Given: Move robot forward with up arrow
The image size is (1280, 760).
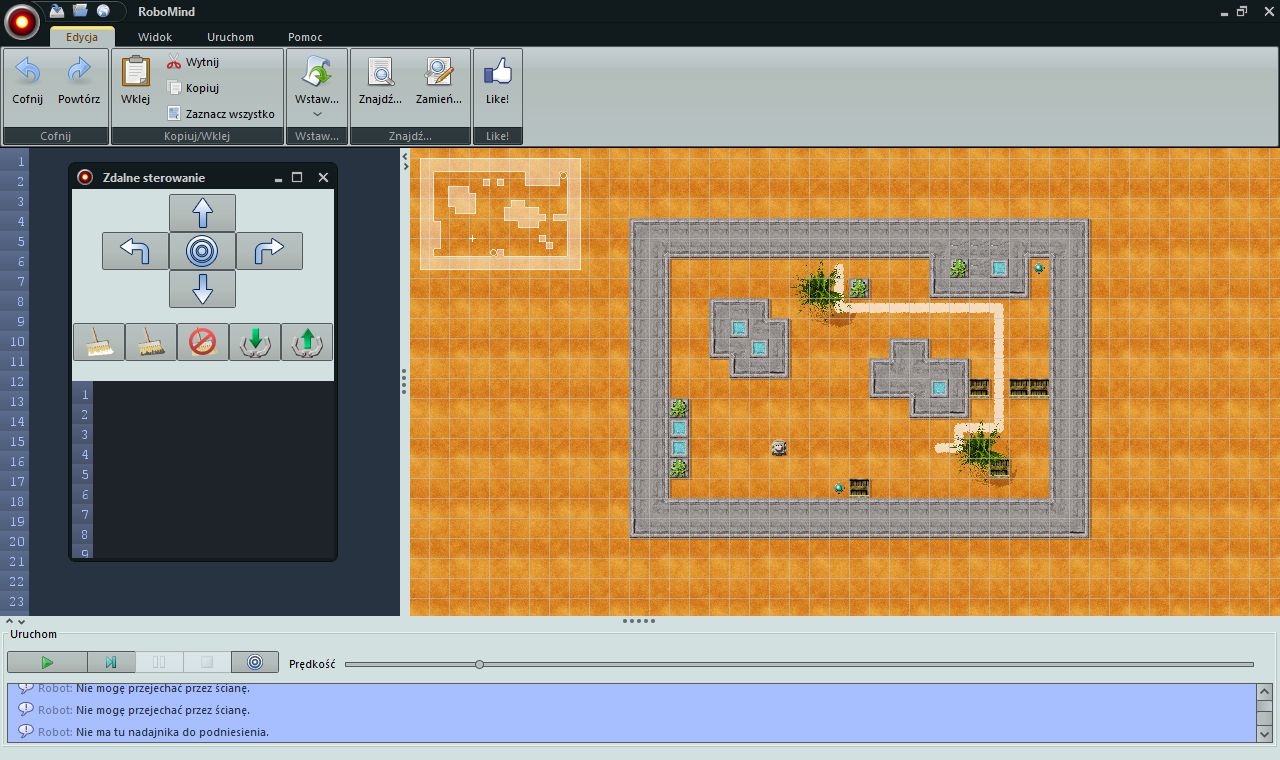Looking at the screenshot, I should coord(202,213).
